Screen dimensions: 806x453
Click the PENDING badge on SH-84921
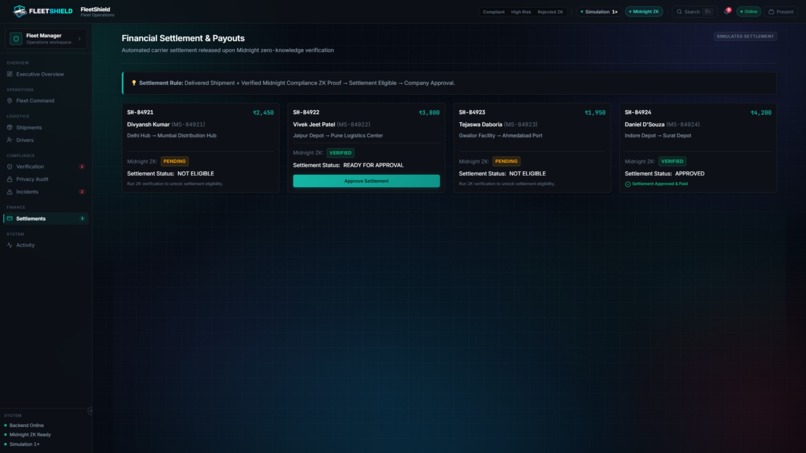click(x=175, y=161)
